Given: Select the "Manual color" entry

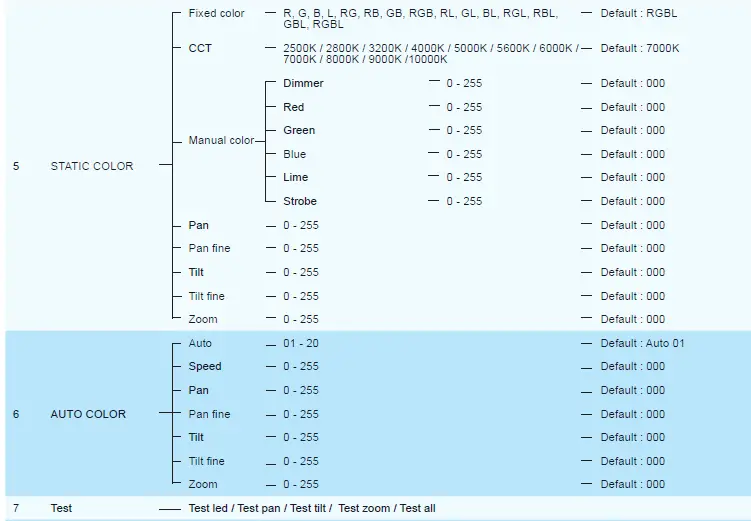Looking at the screenshot, I should (221, 140).
